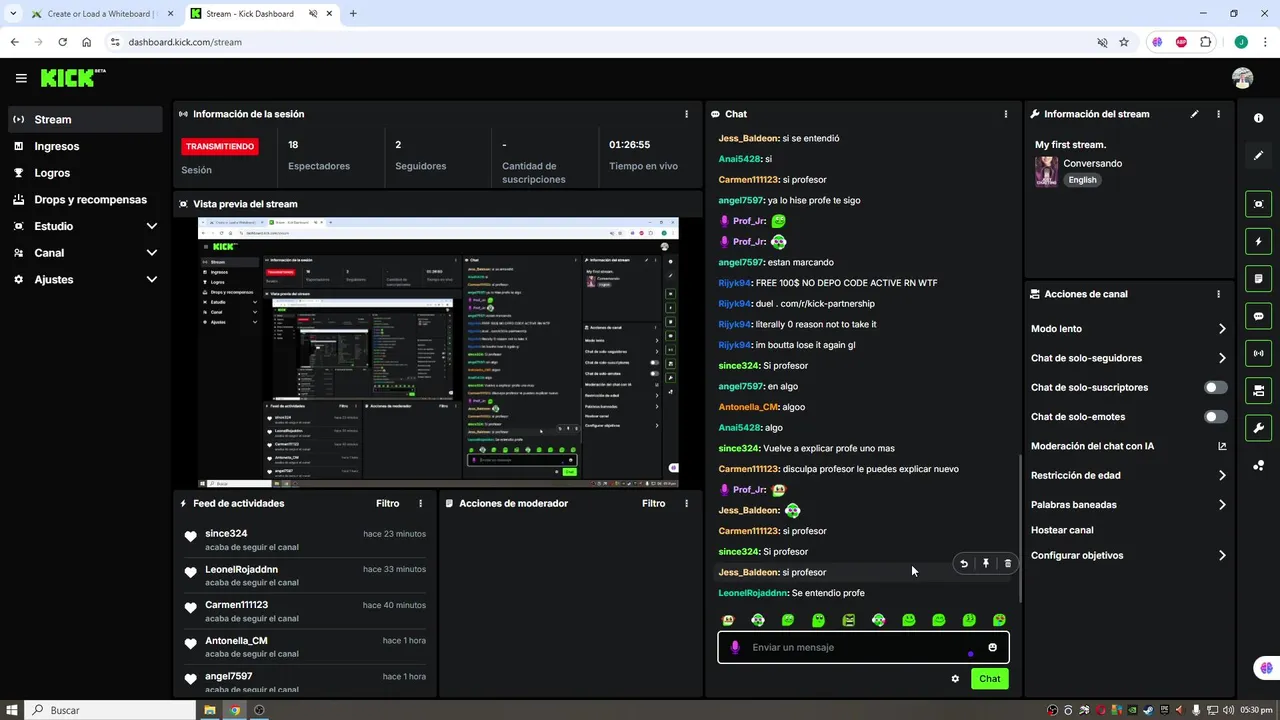Click the stream preview thumbnail
This screenshot has height=720, width=1280.
pyautogui.click(x=438, y=353)
